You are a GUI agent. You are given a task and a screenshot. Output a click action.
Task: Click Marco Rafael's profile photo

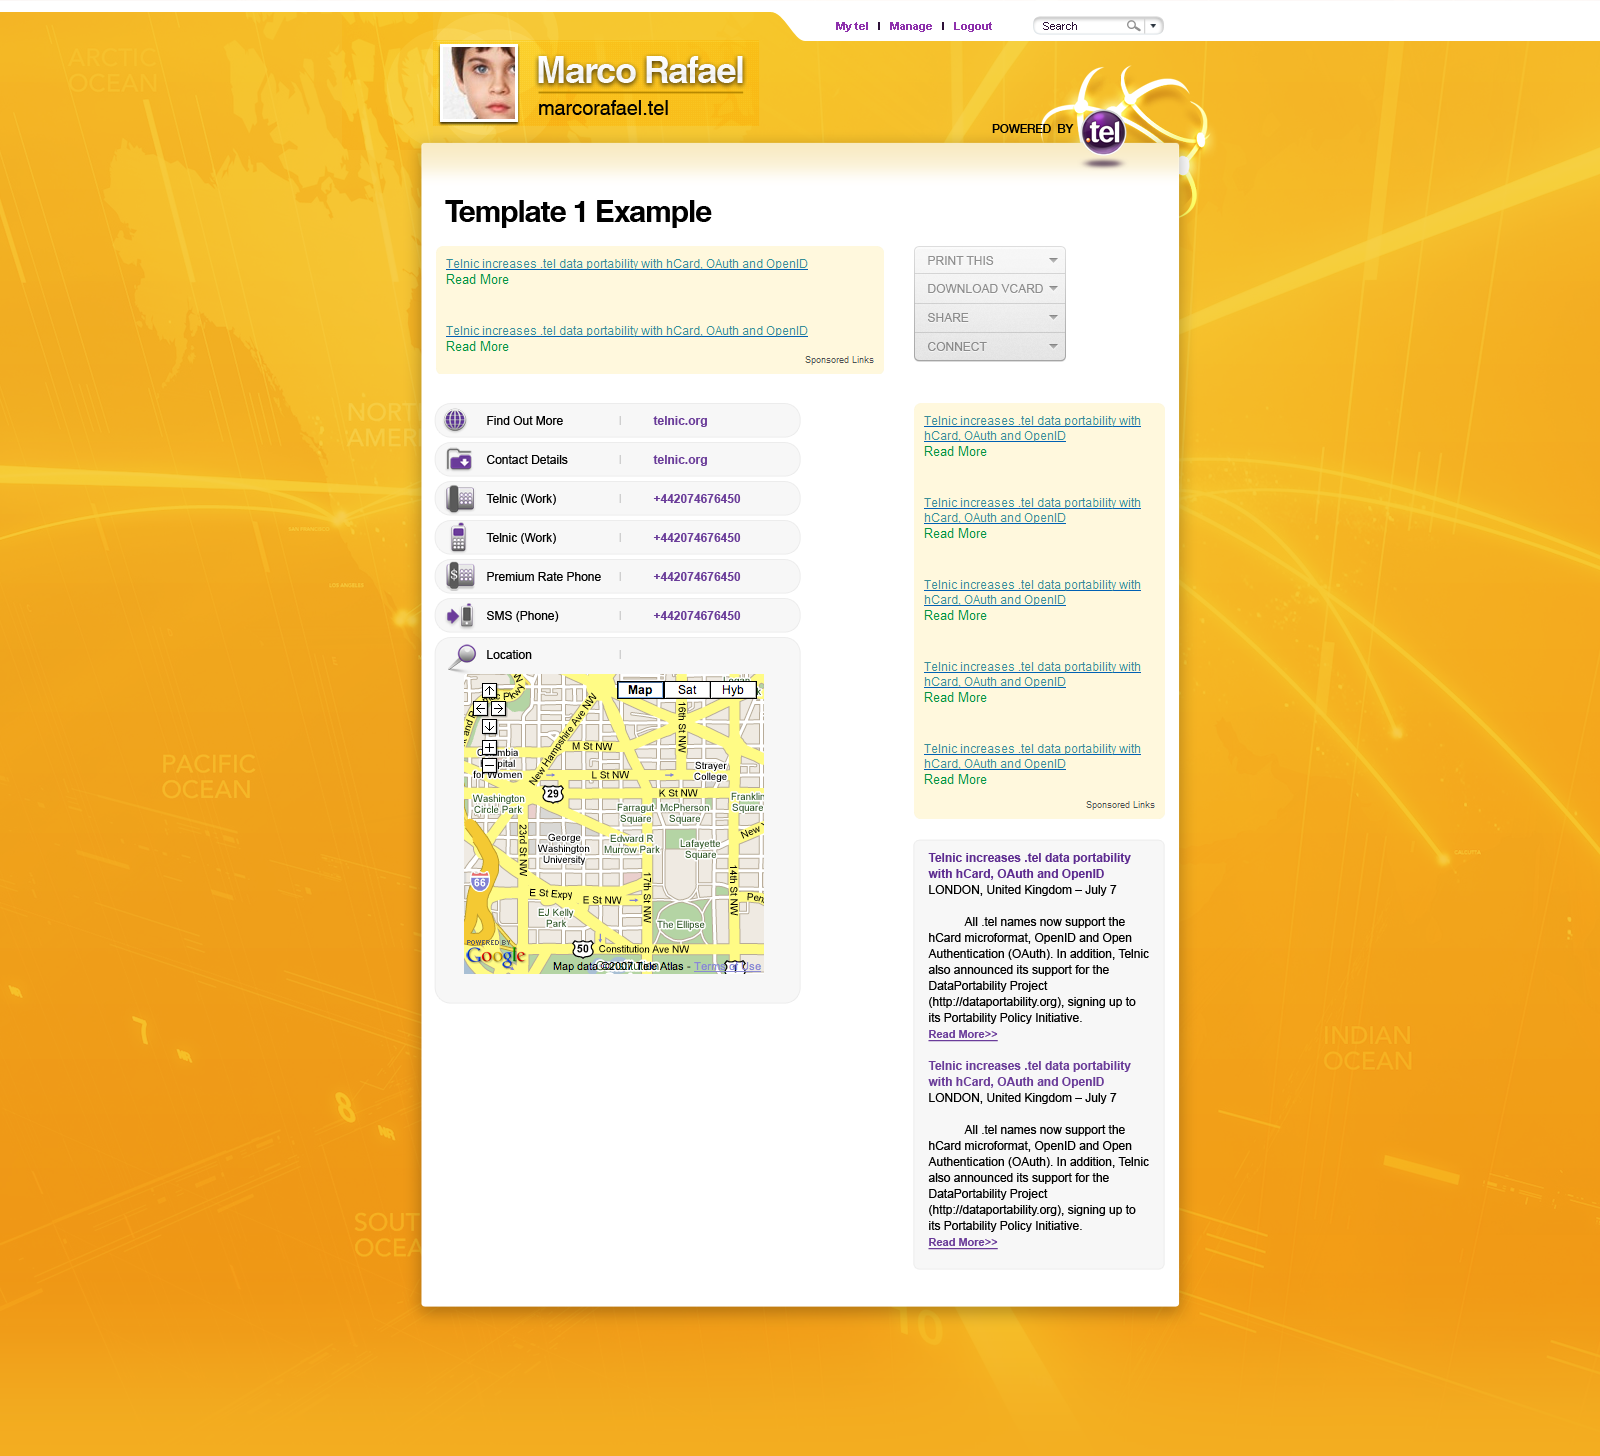pyautogui.click(x=479, y=83)
